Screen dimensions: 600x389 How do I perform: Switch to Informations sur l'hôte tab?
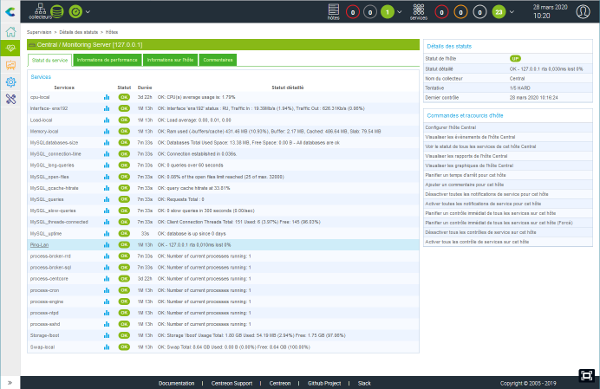(170, 60)
